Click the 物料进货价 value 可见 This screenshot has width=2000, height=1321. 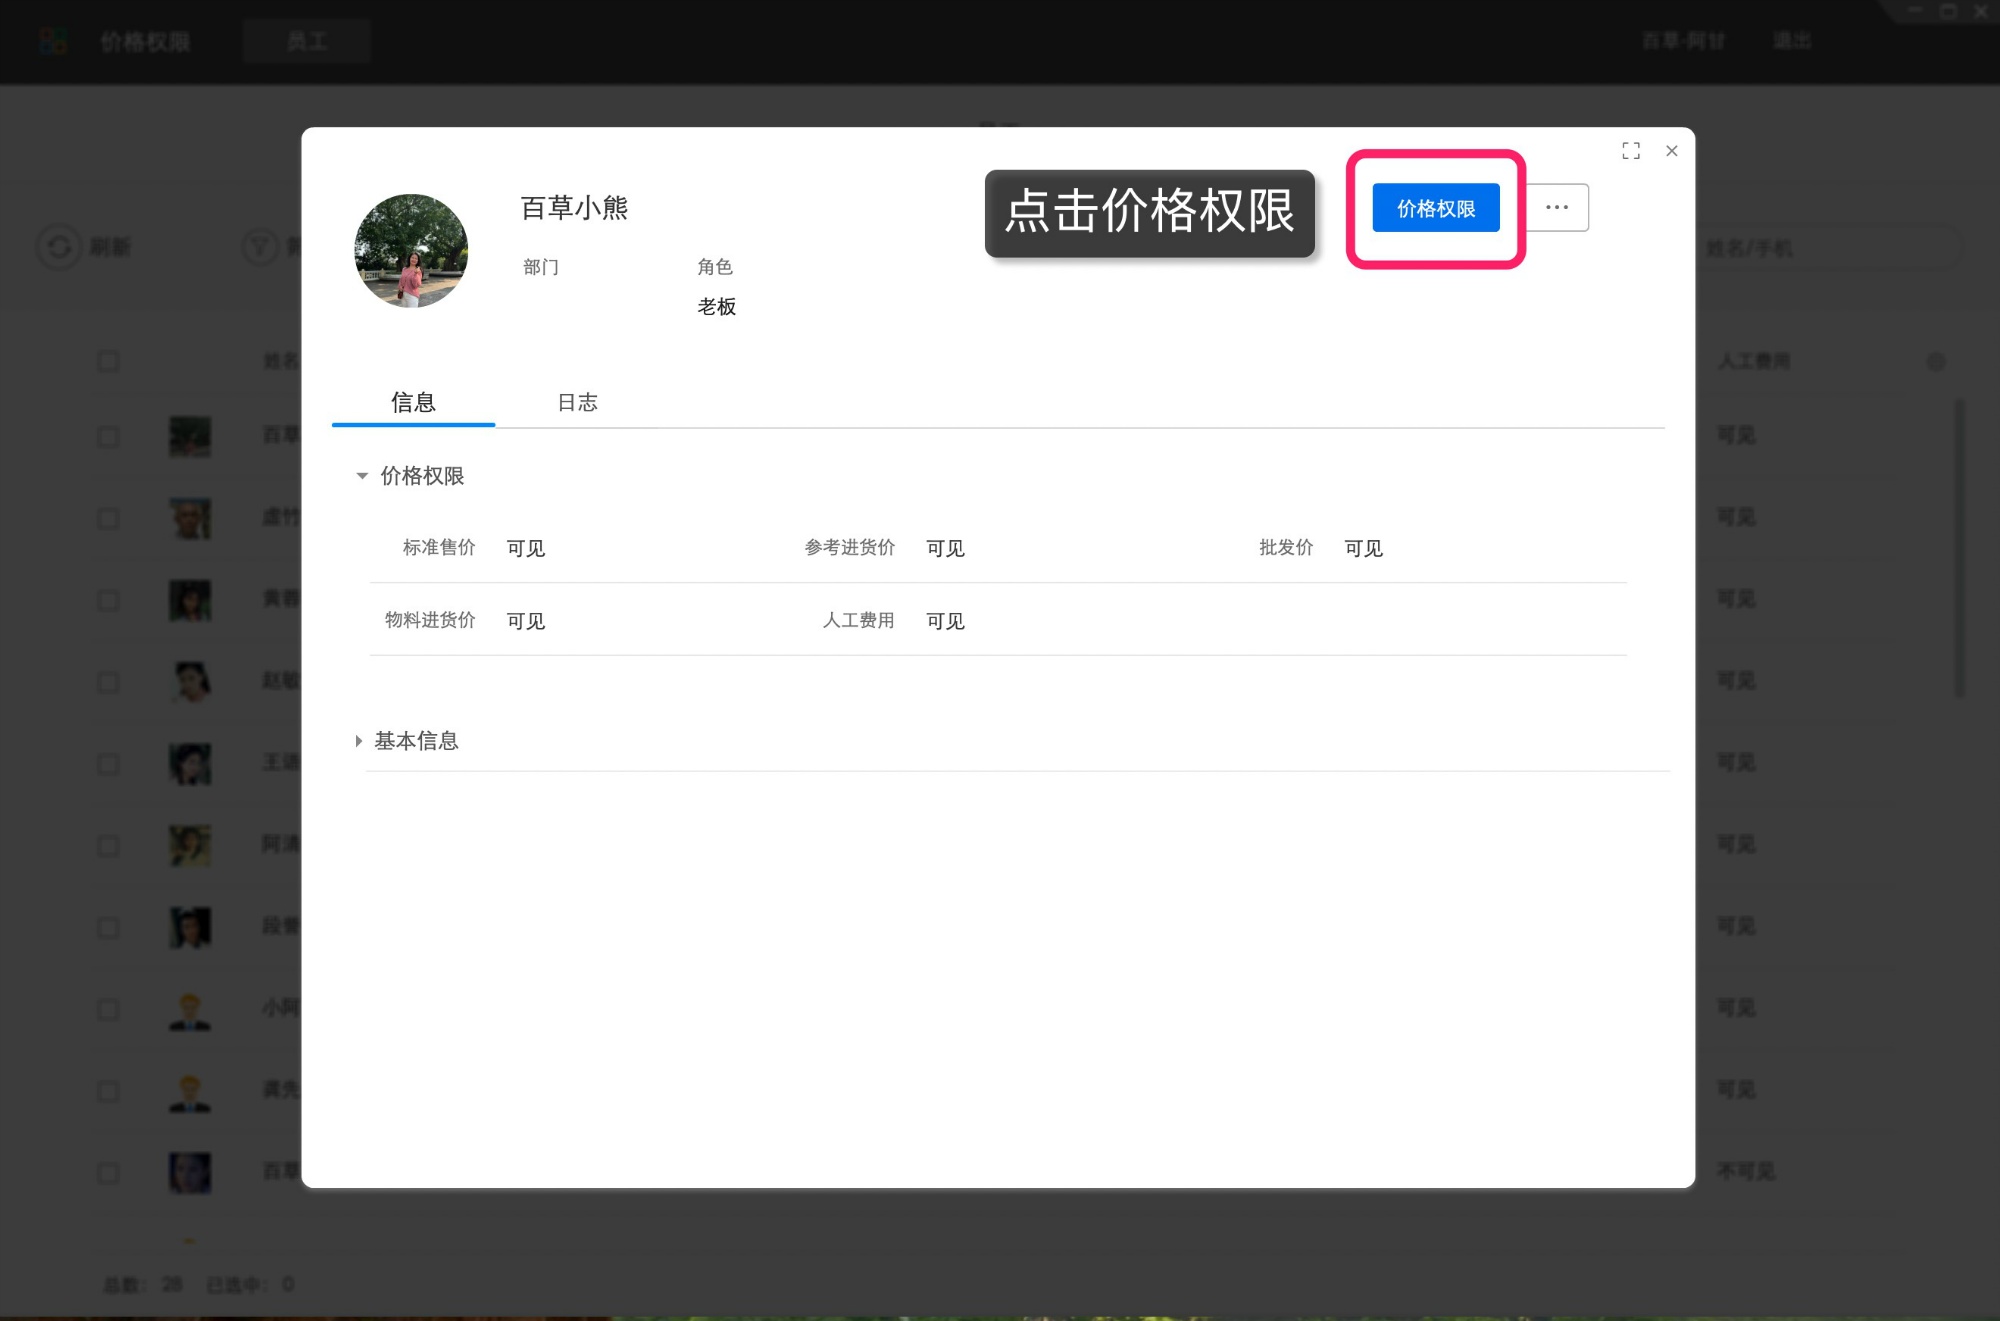click(526, 621)
